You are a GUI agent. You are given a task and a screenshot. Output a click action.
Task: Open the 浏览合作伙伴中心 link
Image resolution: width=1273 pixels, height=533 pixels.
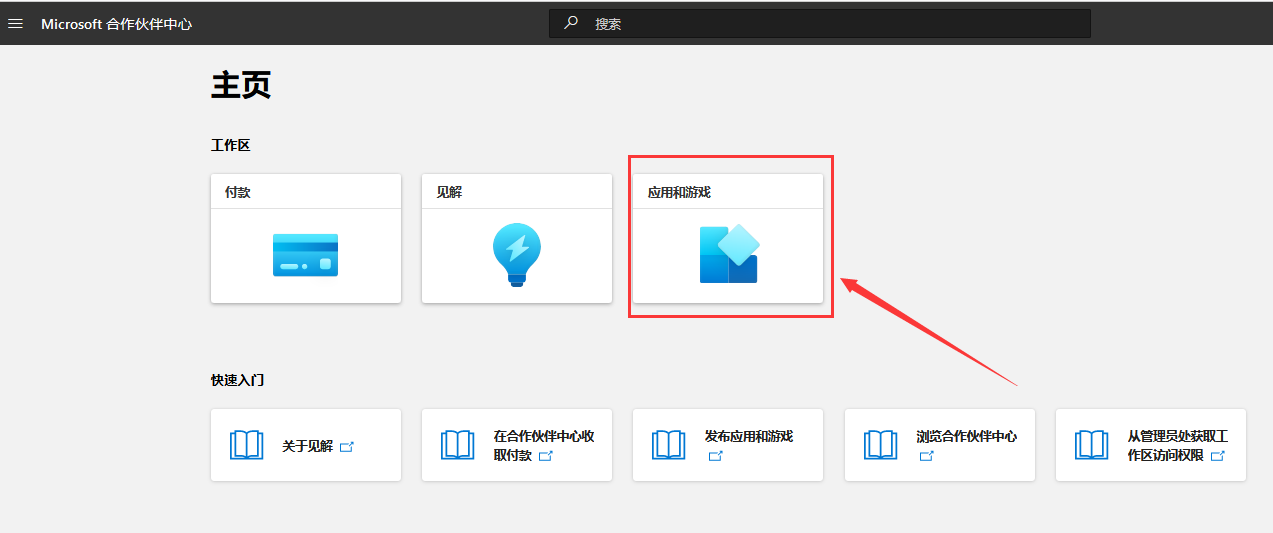pos(966,436)
